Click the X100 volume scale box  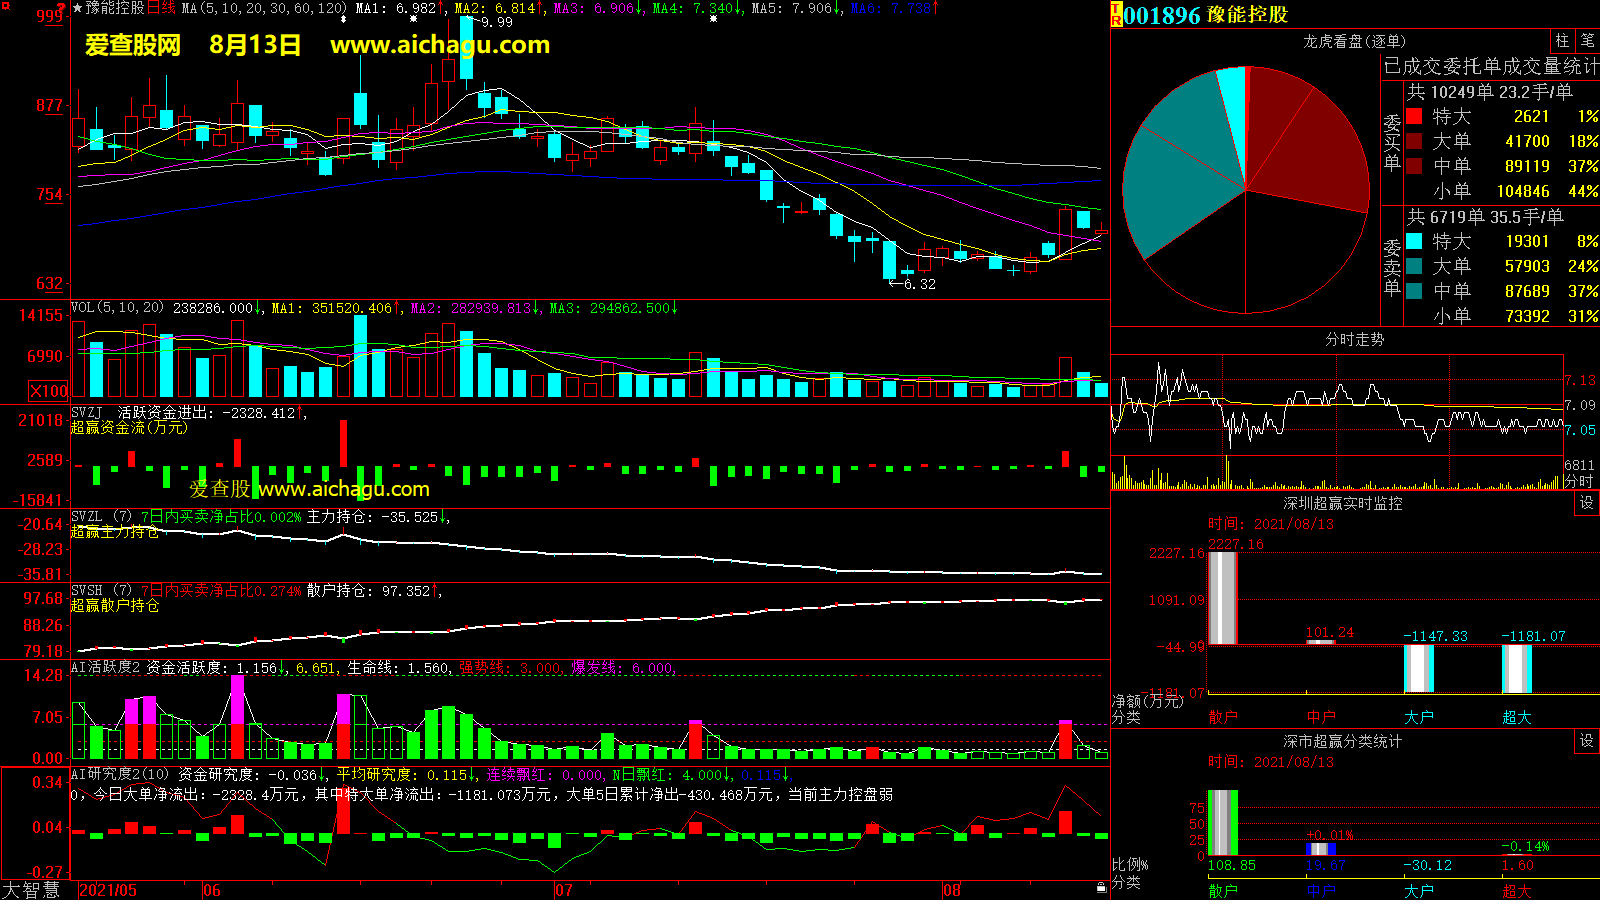(49, 391)
